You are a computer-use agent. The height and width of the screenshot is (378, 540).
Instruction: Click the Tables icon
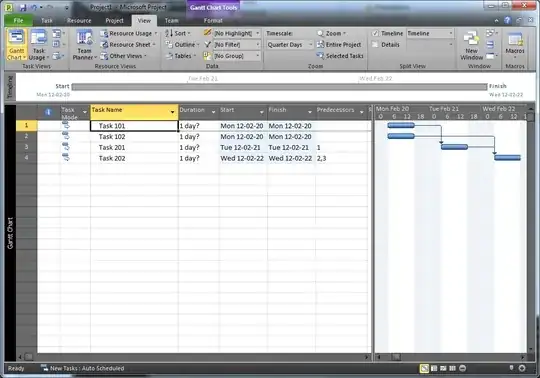tap(169, 56)
